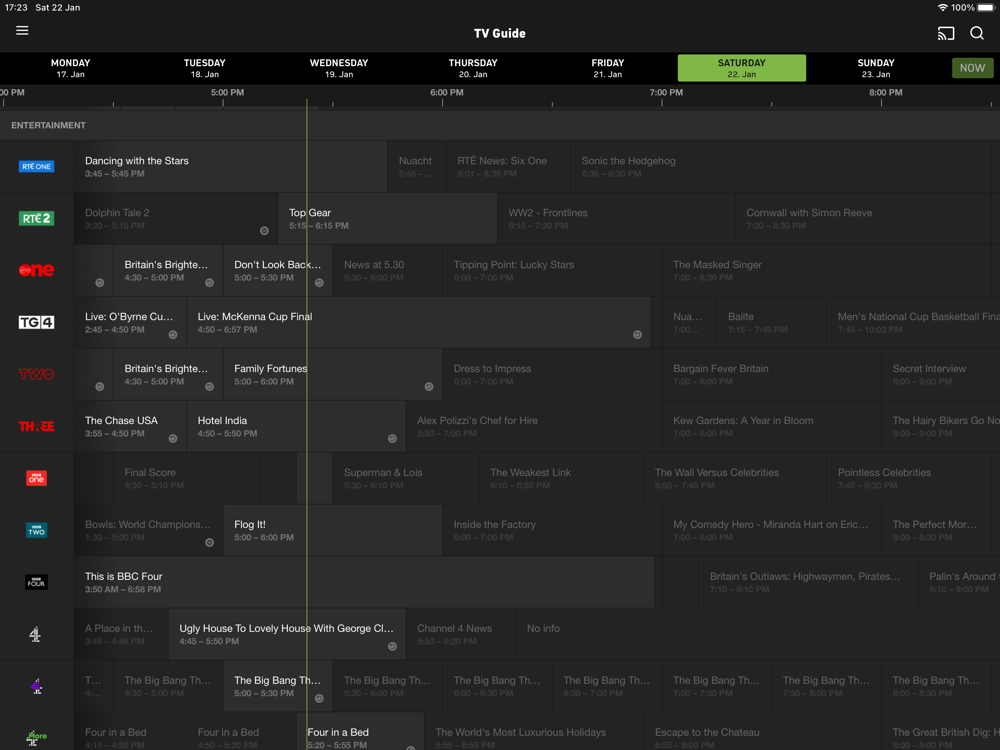Click replay icon on Dolphin Tale 2
This screenshot has width=1000, height=750.
264,230
